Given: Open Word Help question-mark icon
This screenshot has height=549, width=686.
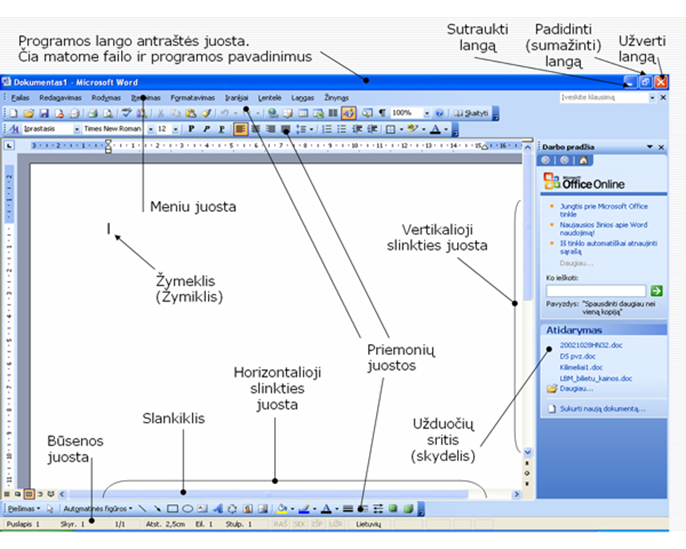Looking at the screenshot, I should tap(440, 113).
